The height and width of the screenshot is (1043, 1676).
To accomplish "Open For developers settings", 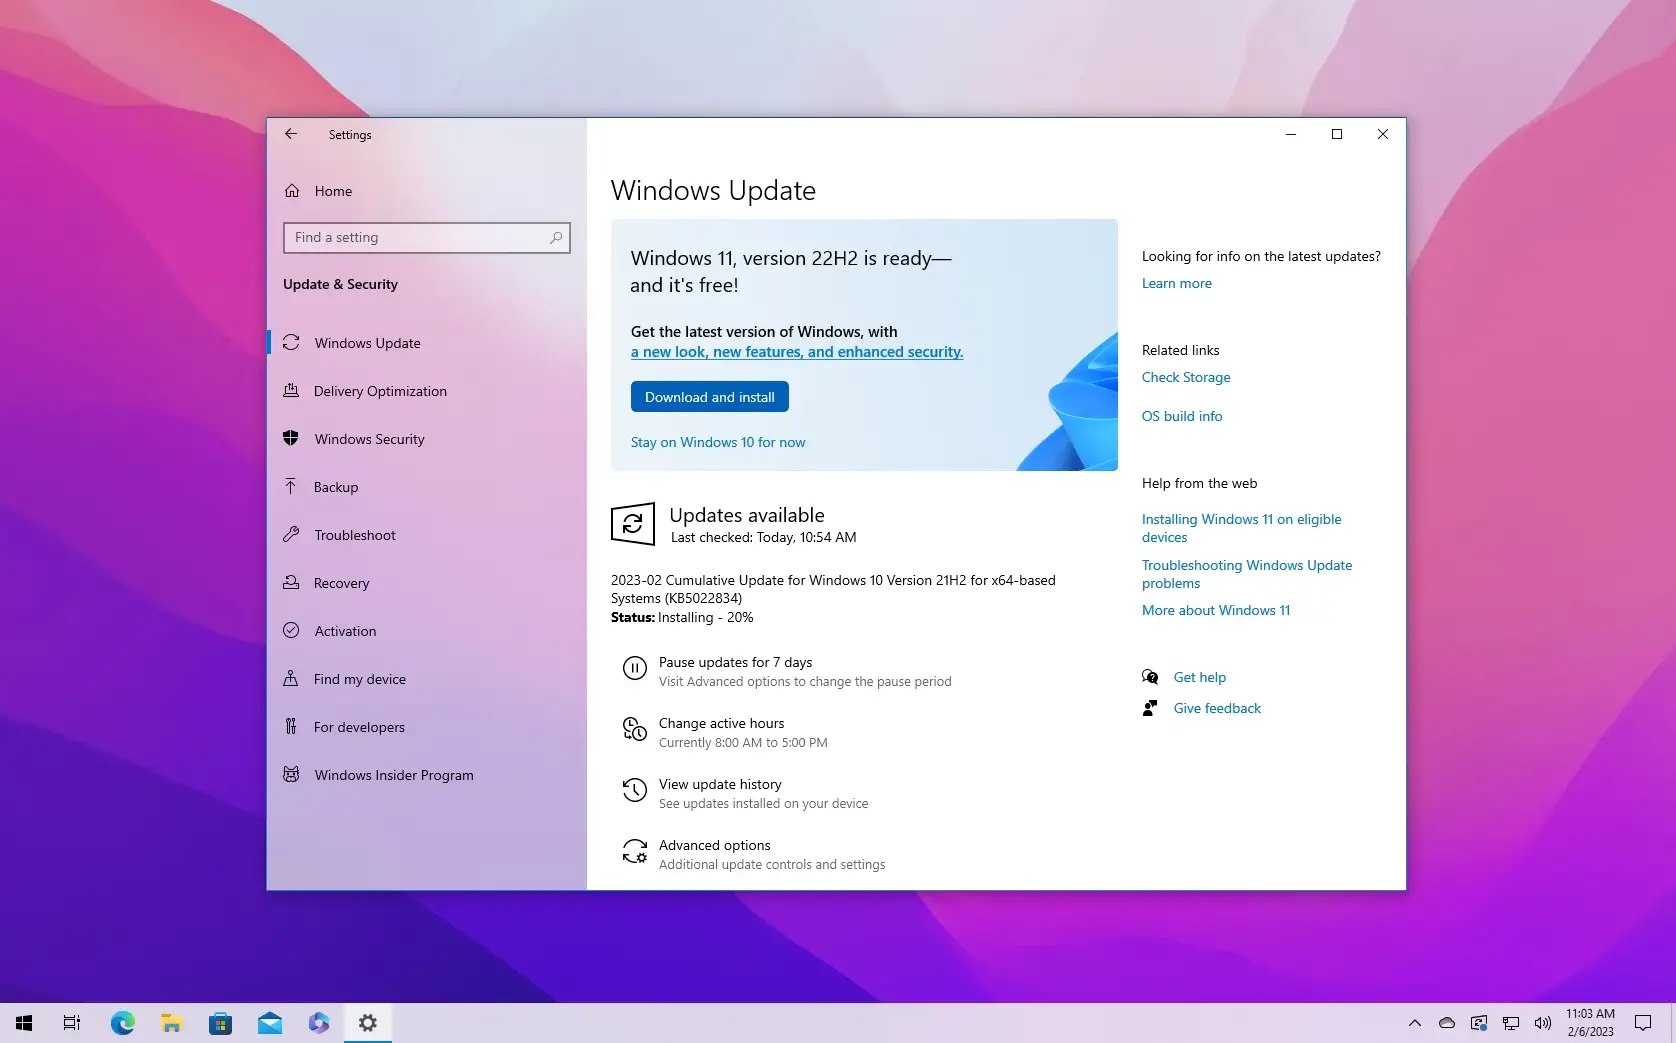I will coord(427,727).
